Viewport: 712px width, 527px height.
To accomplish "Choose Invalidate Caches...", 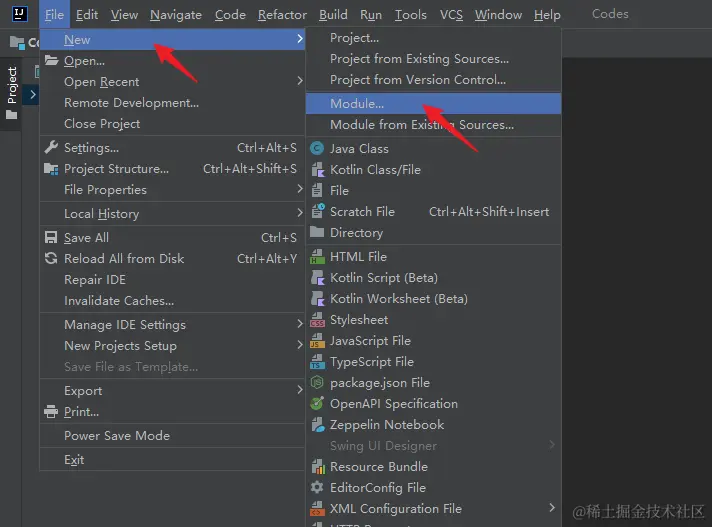I will tap(172, 300).
